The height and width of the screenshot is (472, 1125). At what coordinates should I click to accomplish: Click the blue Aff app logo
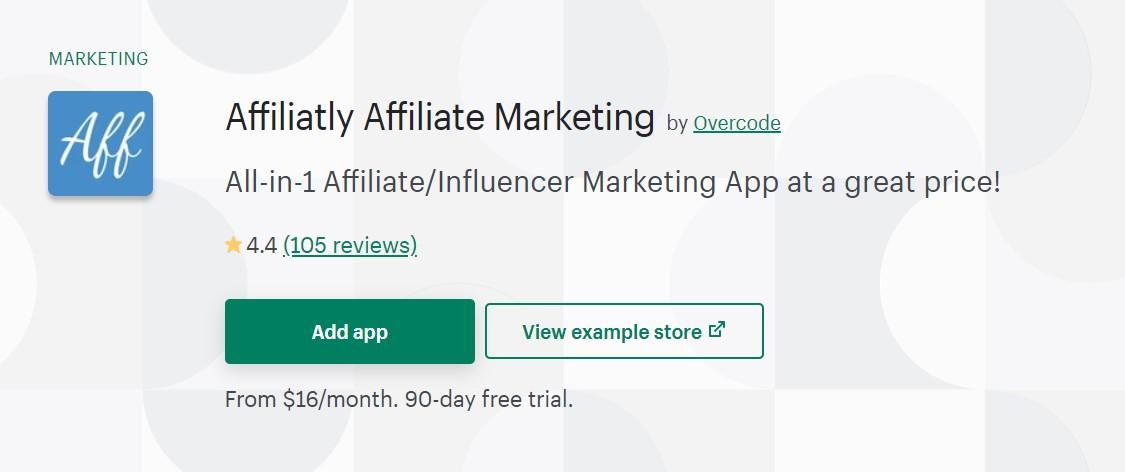click(100, 143)
